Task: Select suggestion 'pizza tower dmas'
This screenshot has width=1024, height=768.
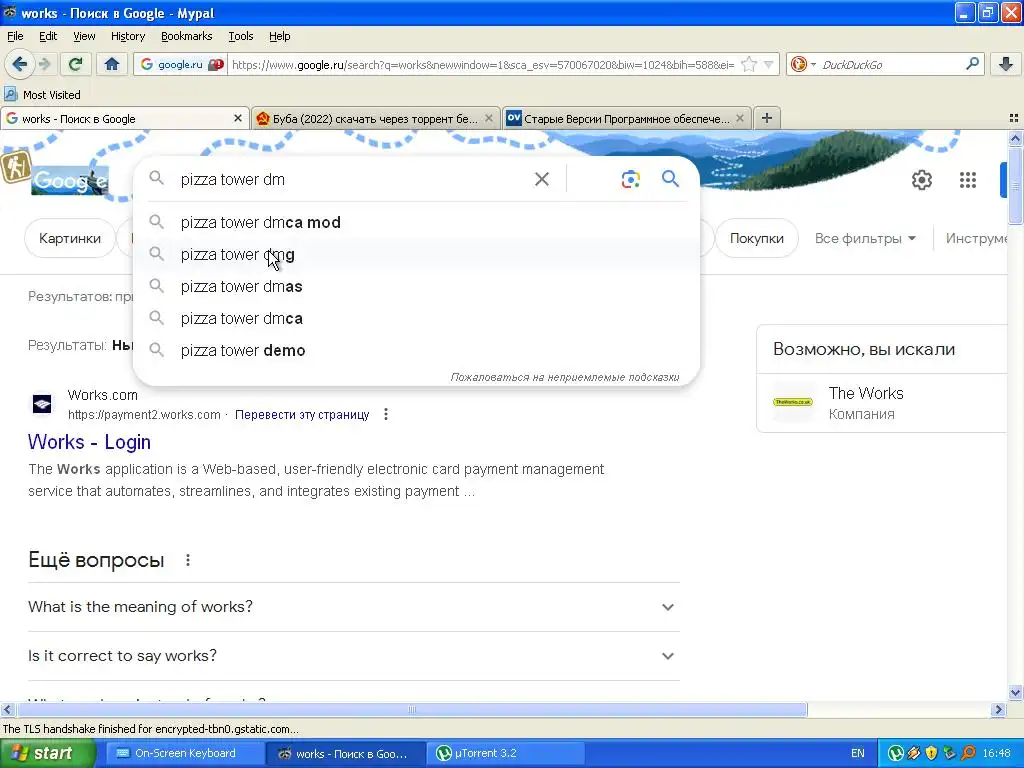Action: [416, 286]
